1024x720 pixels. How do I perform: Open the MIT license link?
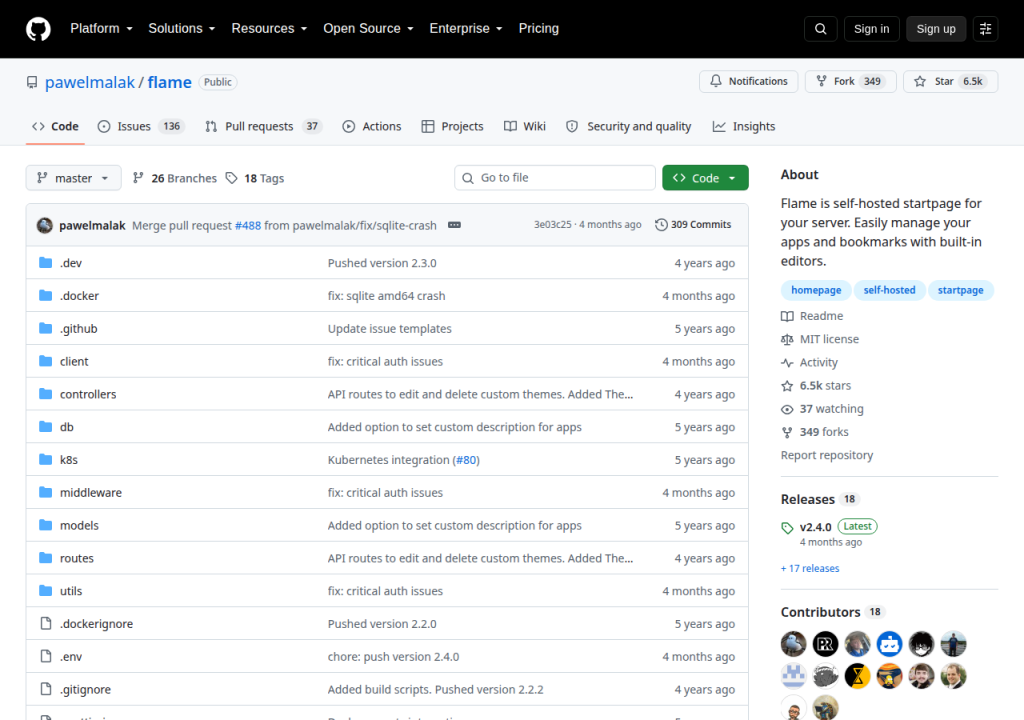pyautogui.click(x=820, y=339)
